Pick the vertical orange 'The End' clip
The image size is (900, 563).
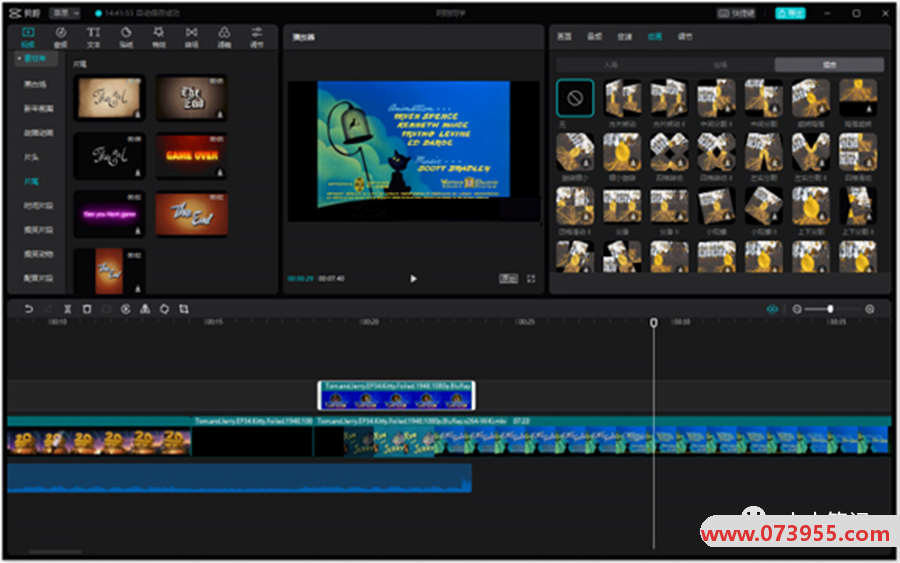coord(109,271)
